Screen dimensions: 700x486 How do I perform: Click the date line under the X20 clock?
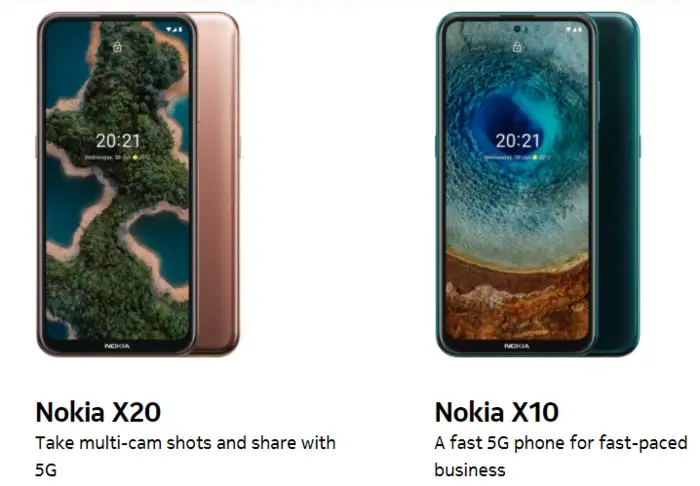point(117,158)
